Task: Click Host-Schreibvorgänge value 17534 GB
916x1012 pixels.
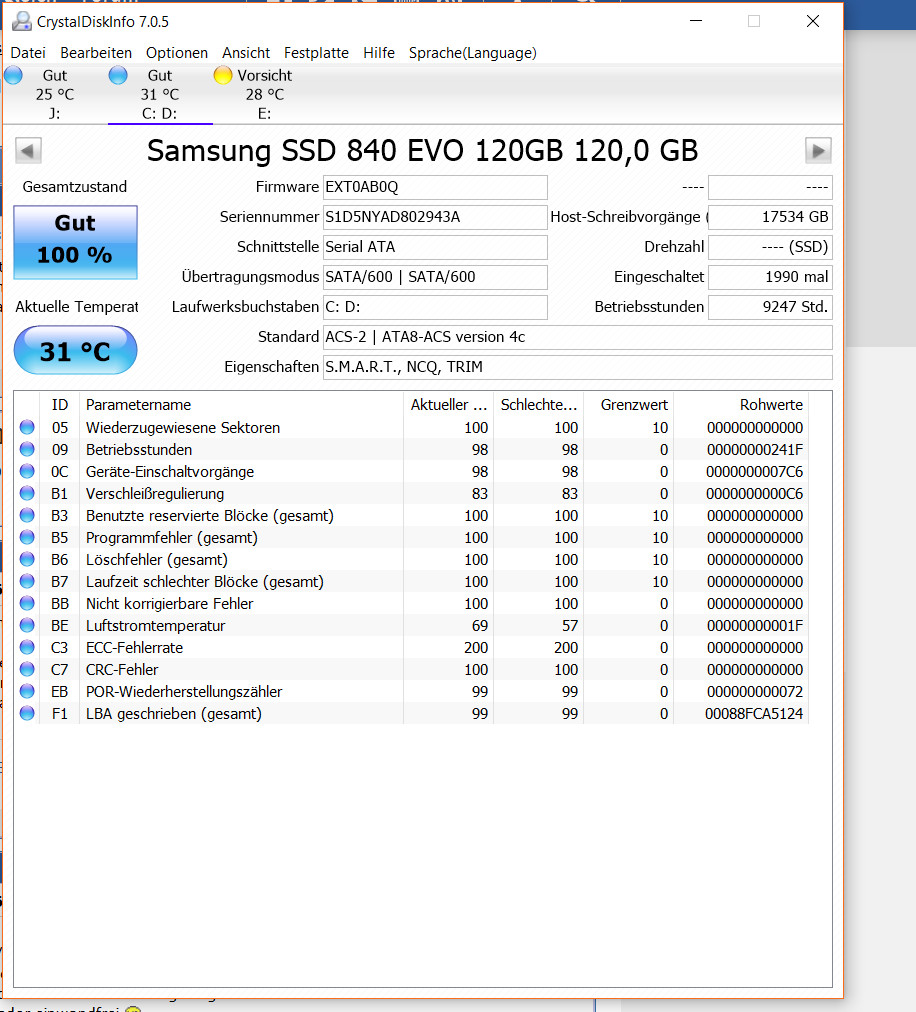Action: 770,217
